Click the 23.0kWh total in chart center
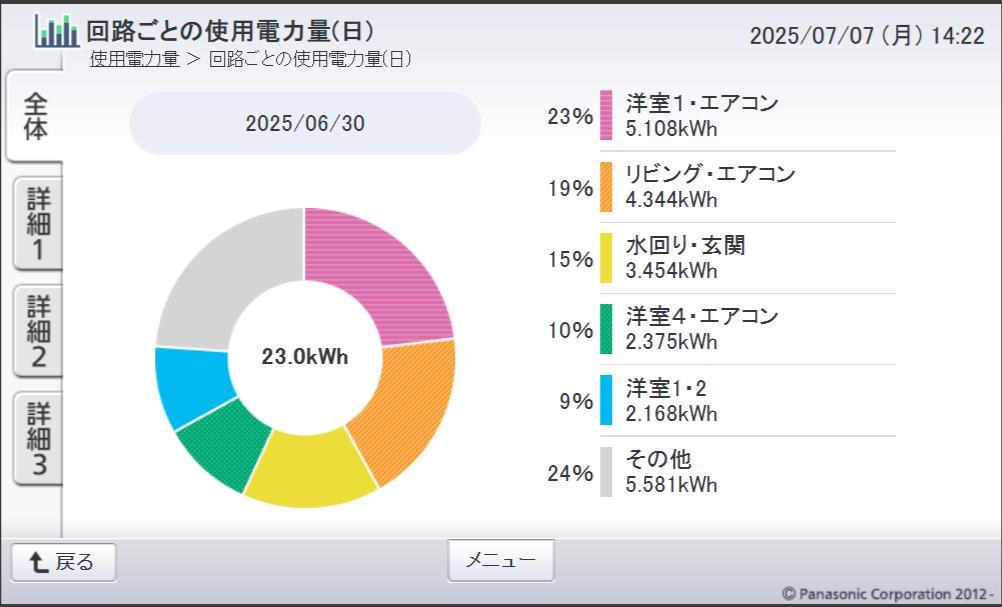Screen dimensions: 1002x607 pos(305,357)
